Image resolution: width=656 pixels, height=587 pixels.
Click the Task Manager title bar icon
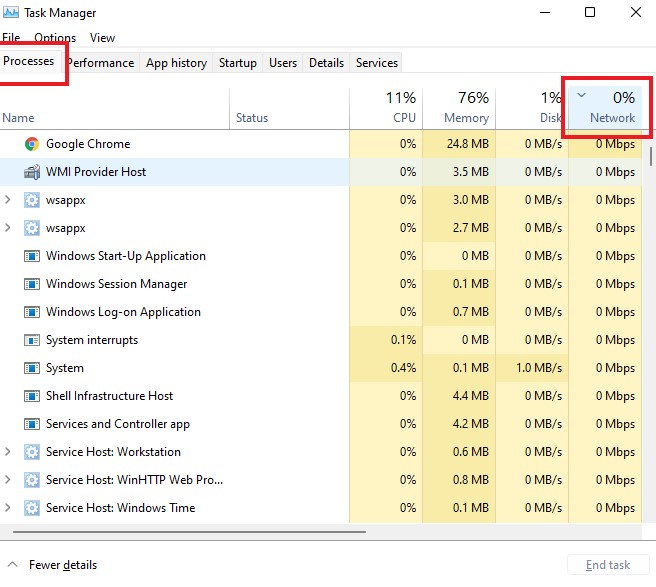tap(11, 13)
